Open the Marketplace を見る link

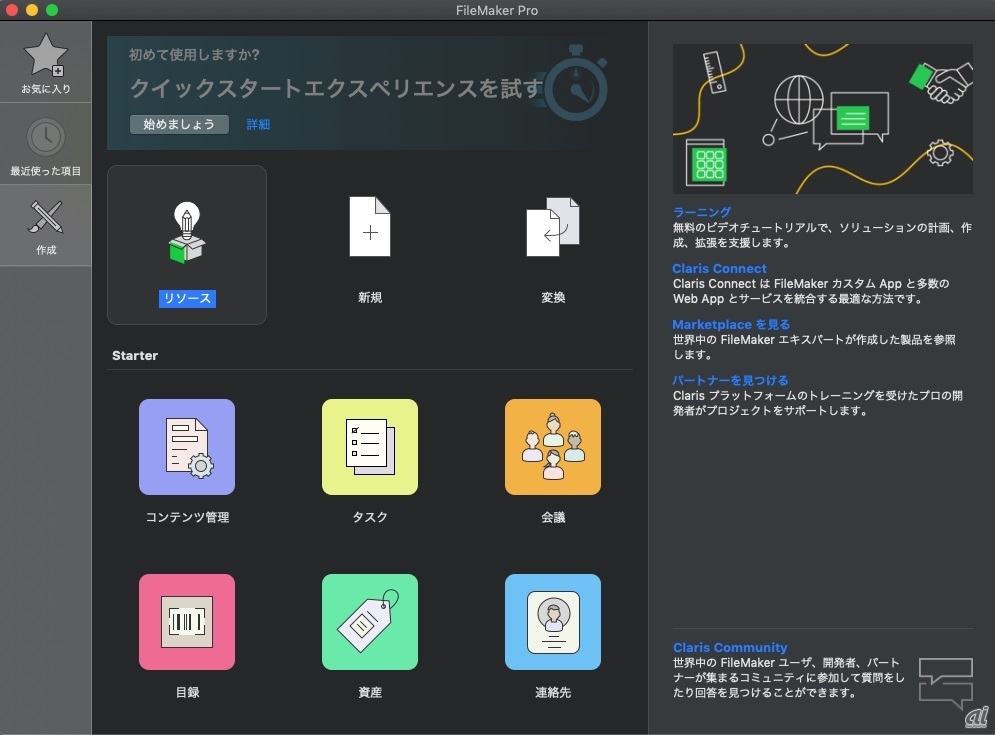[x=731, y=324]
